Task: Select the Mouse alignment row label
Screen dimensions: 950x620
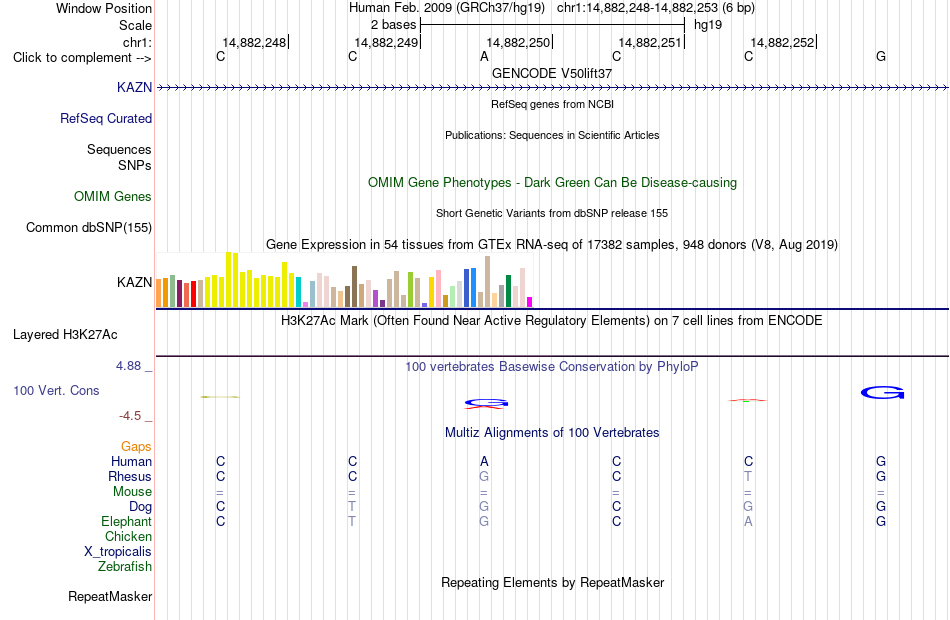Action: 132,492
